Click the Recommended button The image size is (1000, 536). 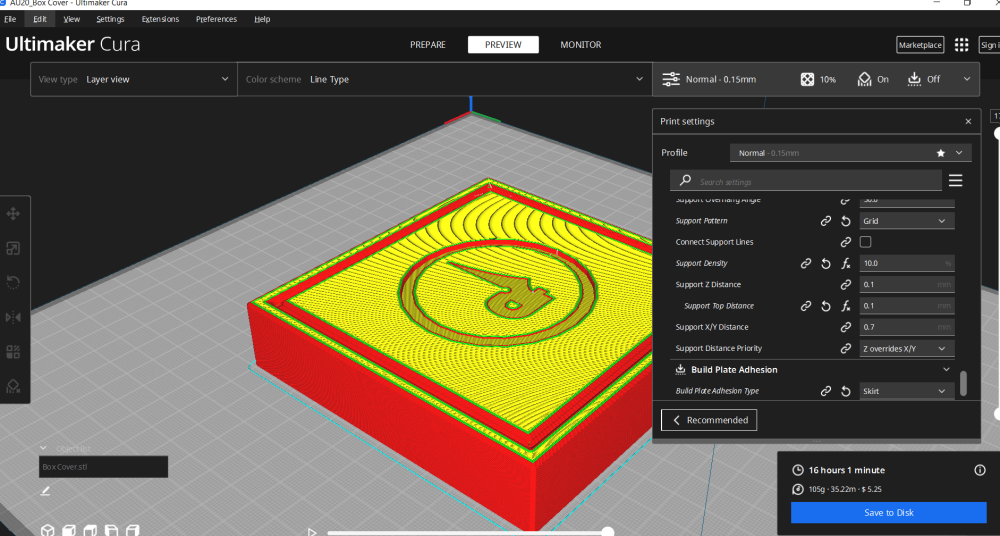click(709, 420)
